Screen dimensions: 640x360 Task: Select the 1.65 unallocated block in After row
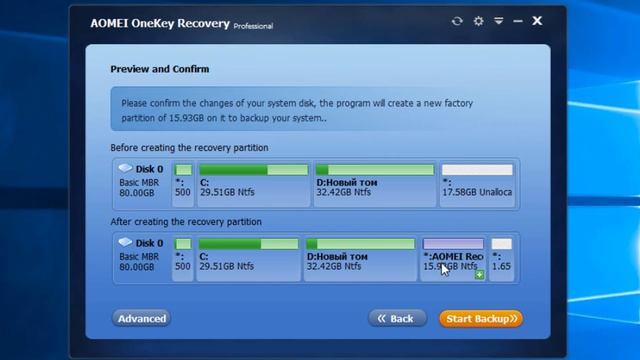[502, 258]
